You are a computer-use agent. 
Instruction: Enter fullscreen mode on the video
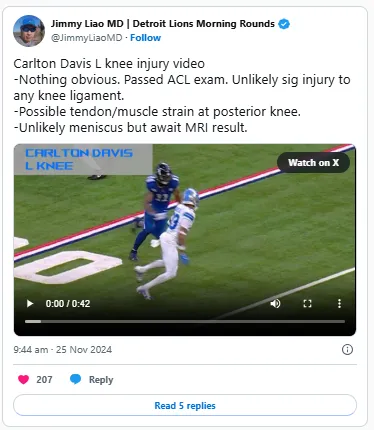307,303
